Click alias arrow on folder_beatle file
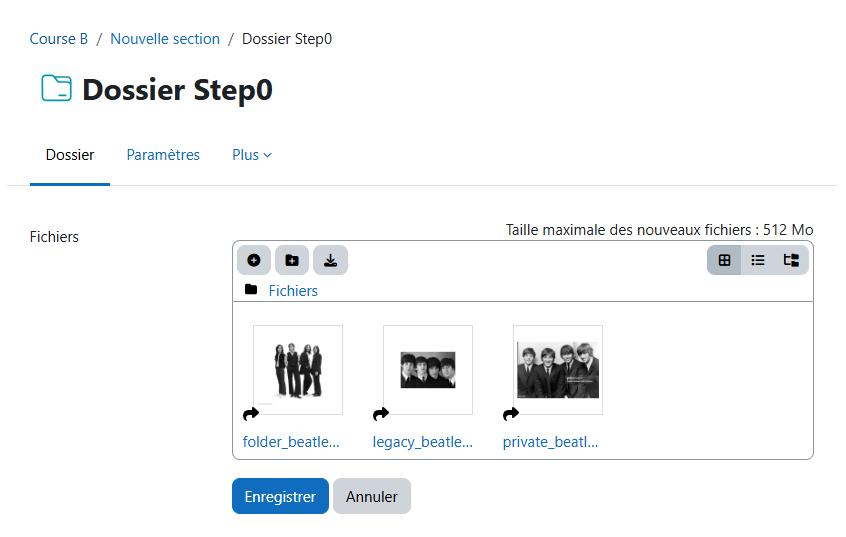Image resolution: width=846 pixels, height=537 pixels. 251,414
